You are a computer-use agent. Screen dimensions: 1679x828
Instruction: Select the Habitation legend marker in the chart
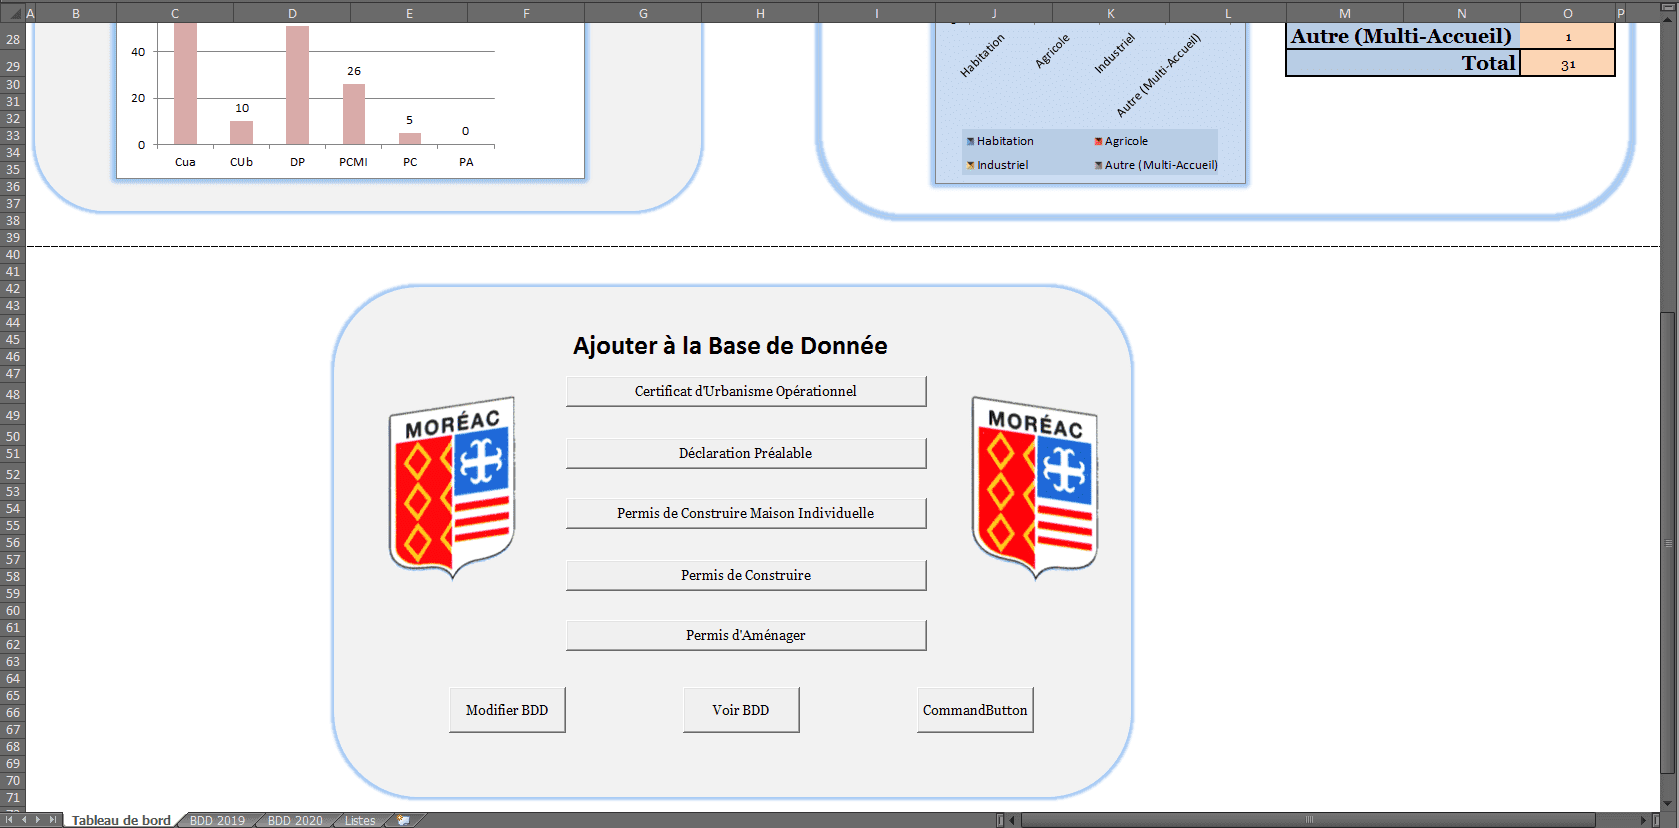coord(970,142)
